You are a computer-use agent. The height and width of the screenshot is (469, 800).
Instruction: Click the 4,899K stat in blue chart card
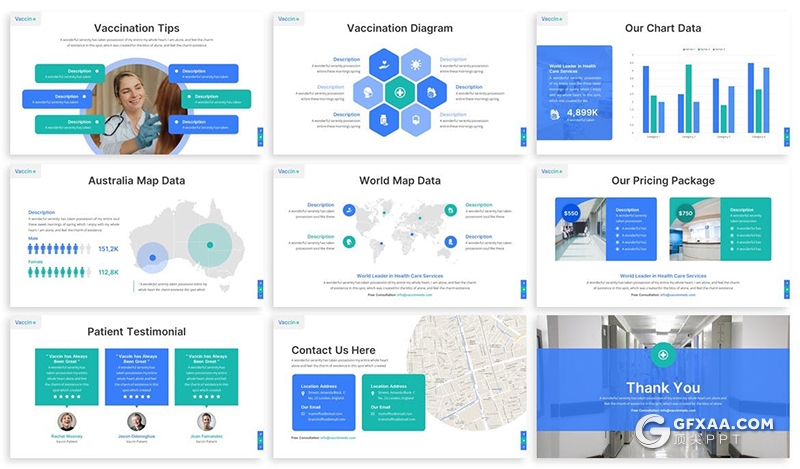582,113
